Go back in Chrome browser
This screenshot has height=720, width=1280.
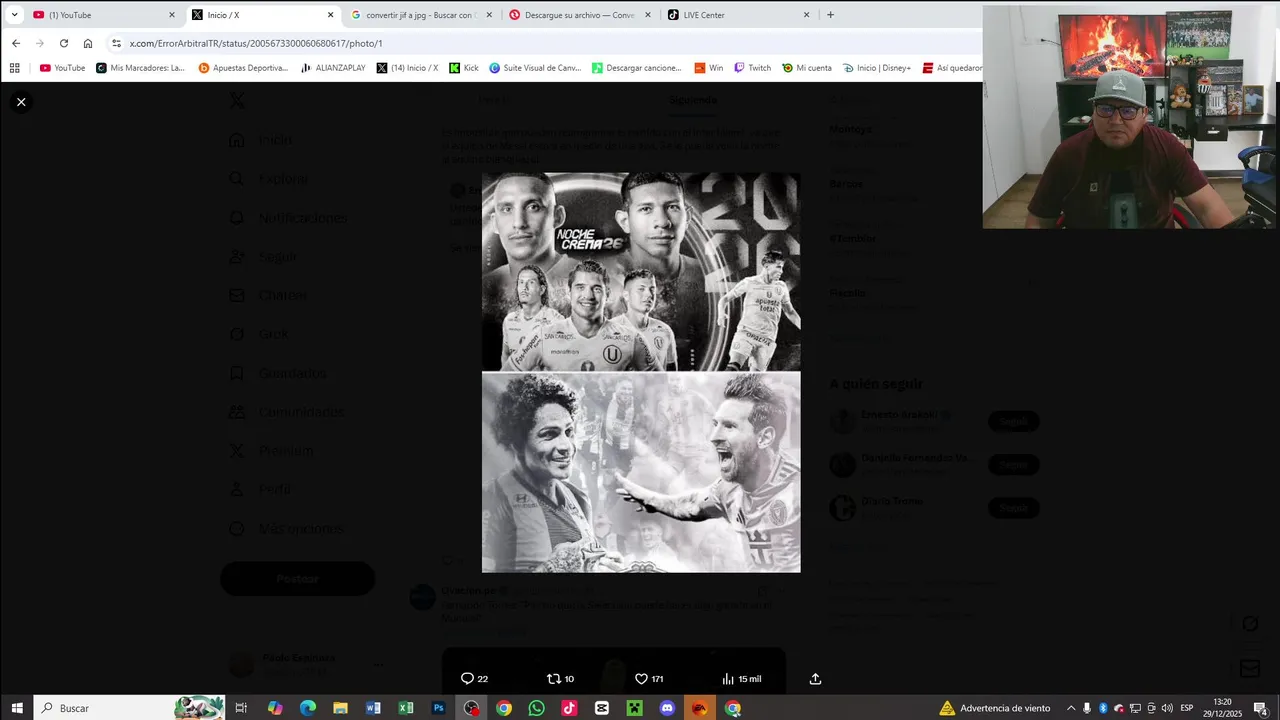click(16, 43)
